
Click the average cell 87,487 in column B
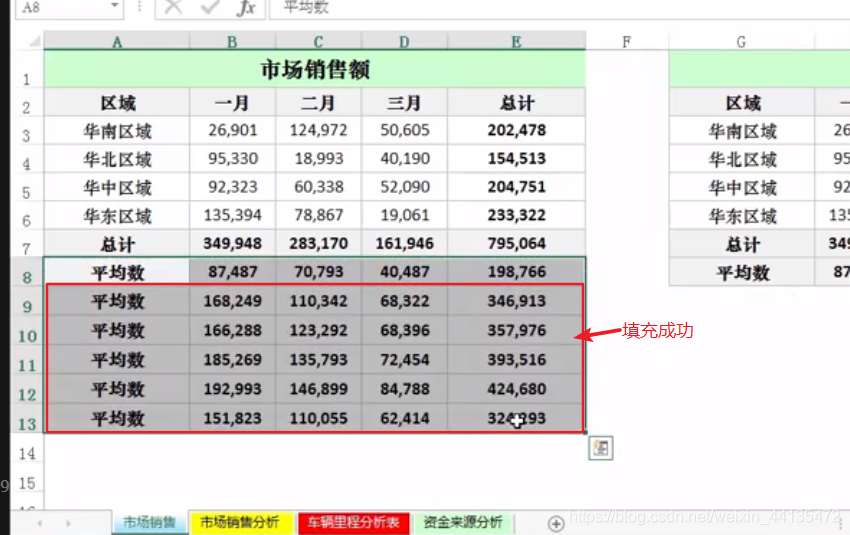click(233, 272)
